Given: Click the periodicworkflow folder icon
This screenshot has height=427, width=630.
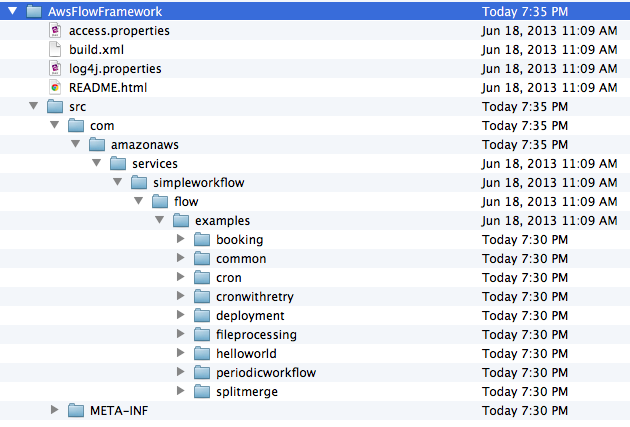Looking at the screenshot, I should click(202, 372).
